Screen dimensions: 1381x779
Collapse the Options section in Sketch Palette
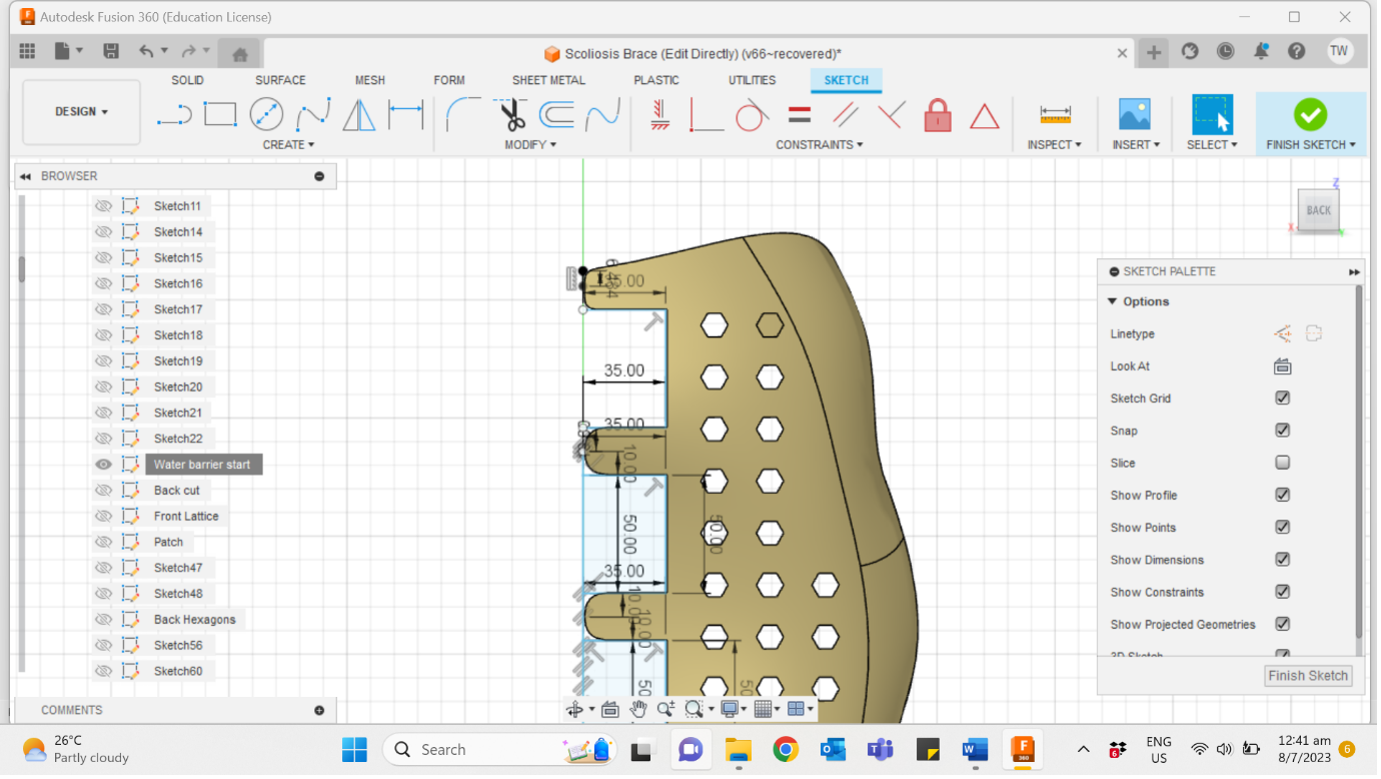pos(1112,302)
